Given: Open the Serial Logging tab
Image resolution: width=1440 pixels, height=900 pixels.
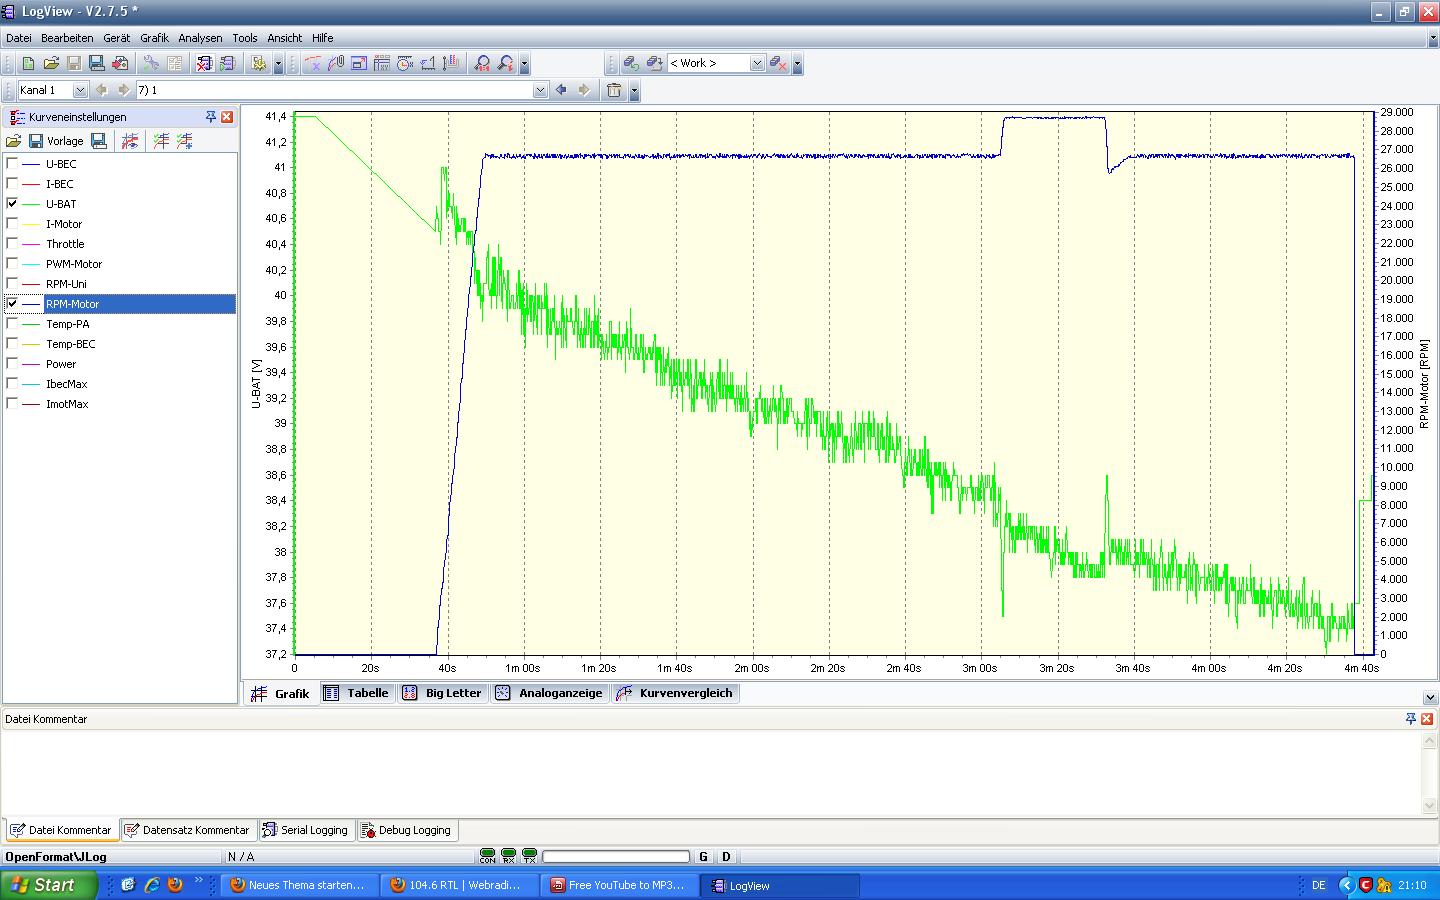Looking at the screenshot, I should coord(305,830).
